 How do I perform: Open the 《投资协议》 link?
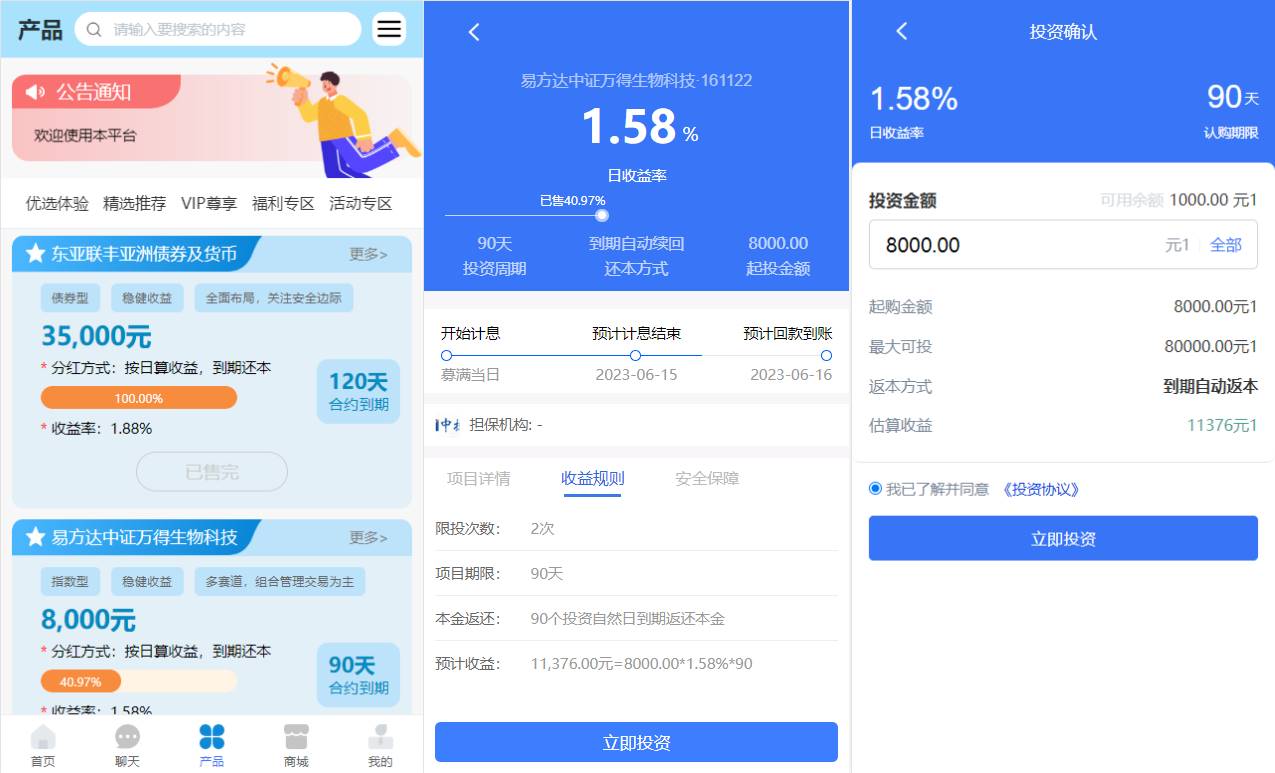pyautogui.click(x=1041, y=489)
